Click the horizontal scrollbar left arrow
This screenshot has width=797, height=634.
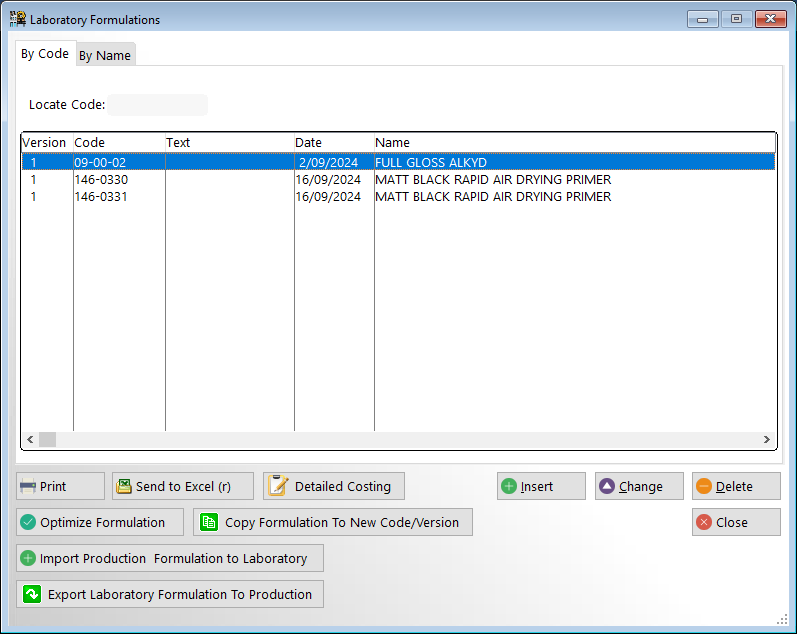coord(30,439)
